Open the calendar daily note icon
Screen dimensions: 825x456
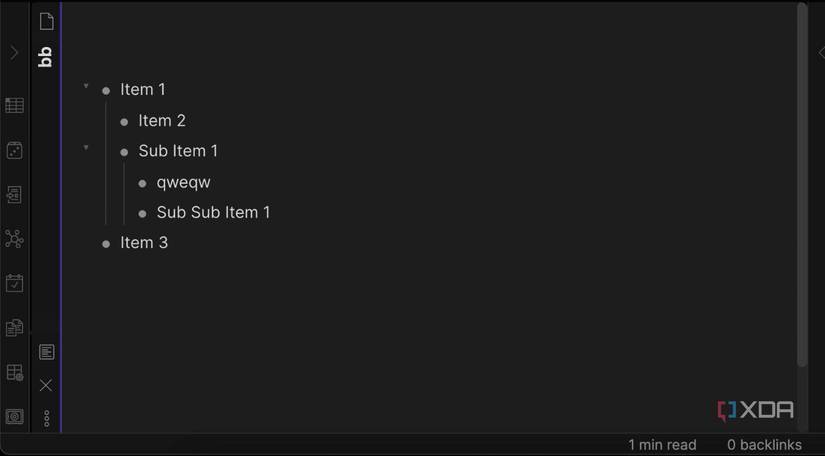[x=15, y=283]
